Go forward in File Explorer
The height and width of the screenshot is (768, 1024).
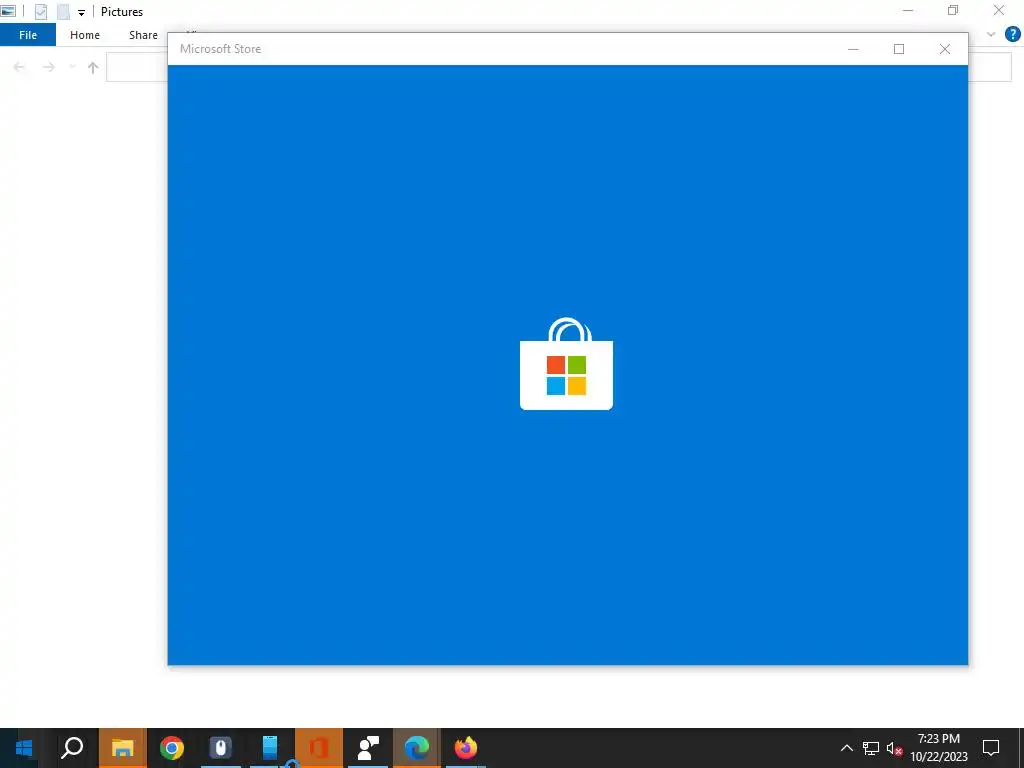tap(48, 67)
